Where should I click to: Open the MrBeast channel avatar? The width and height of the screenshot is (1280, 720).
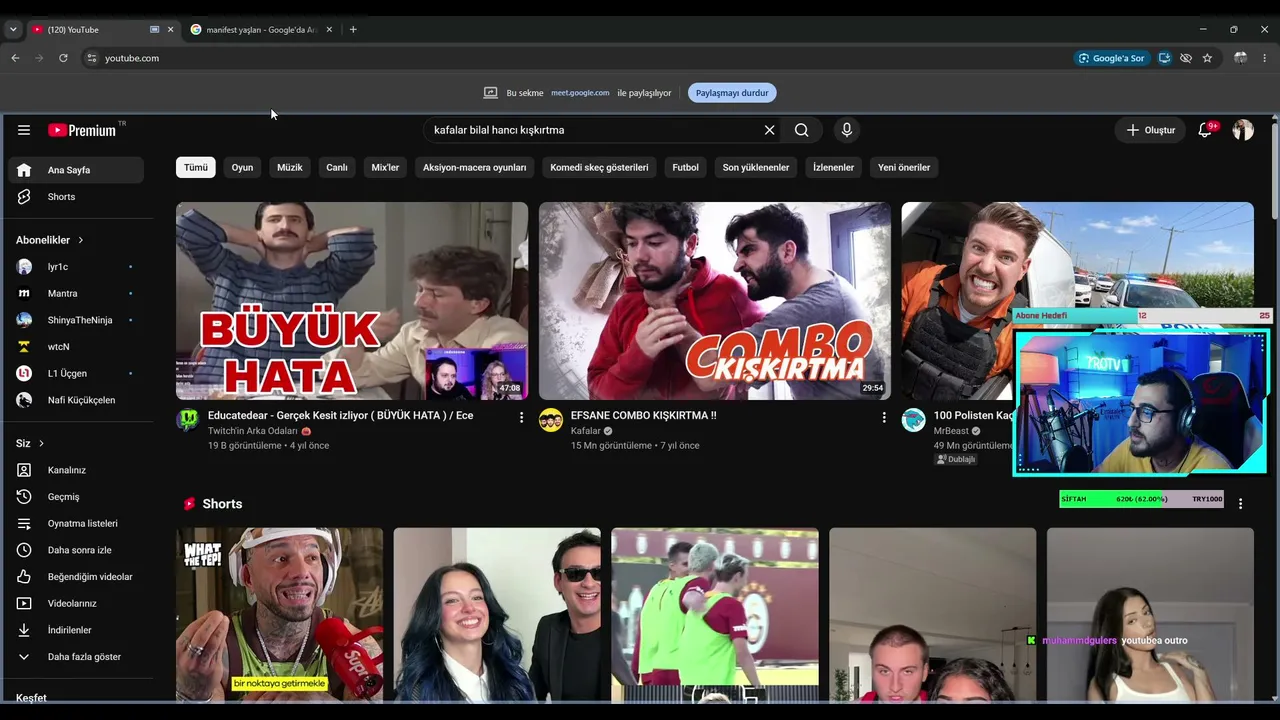tap(913, 420)
